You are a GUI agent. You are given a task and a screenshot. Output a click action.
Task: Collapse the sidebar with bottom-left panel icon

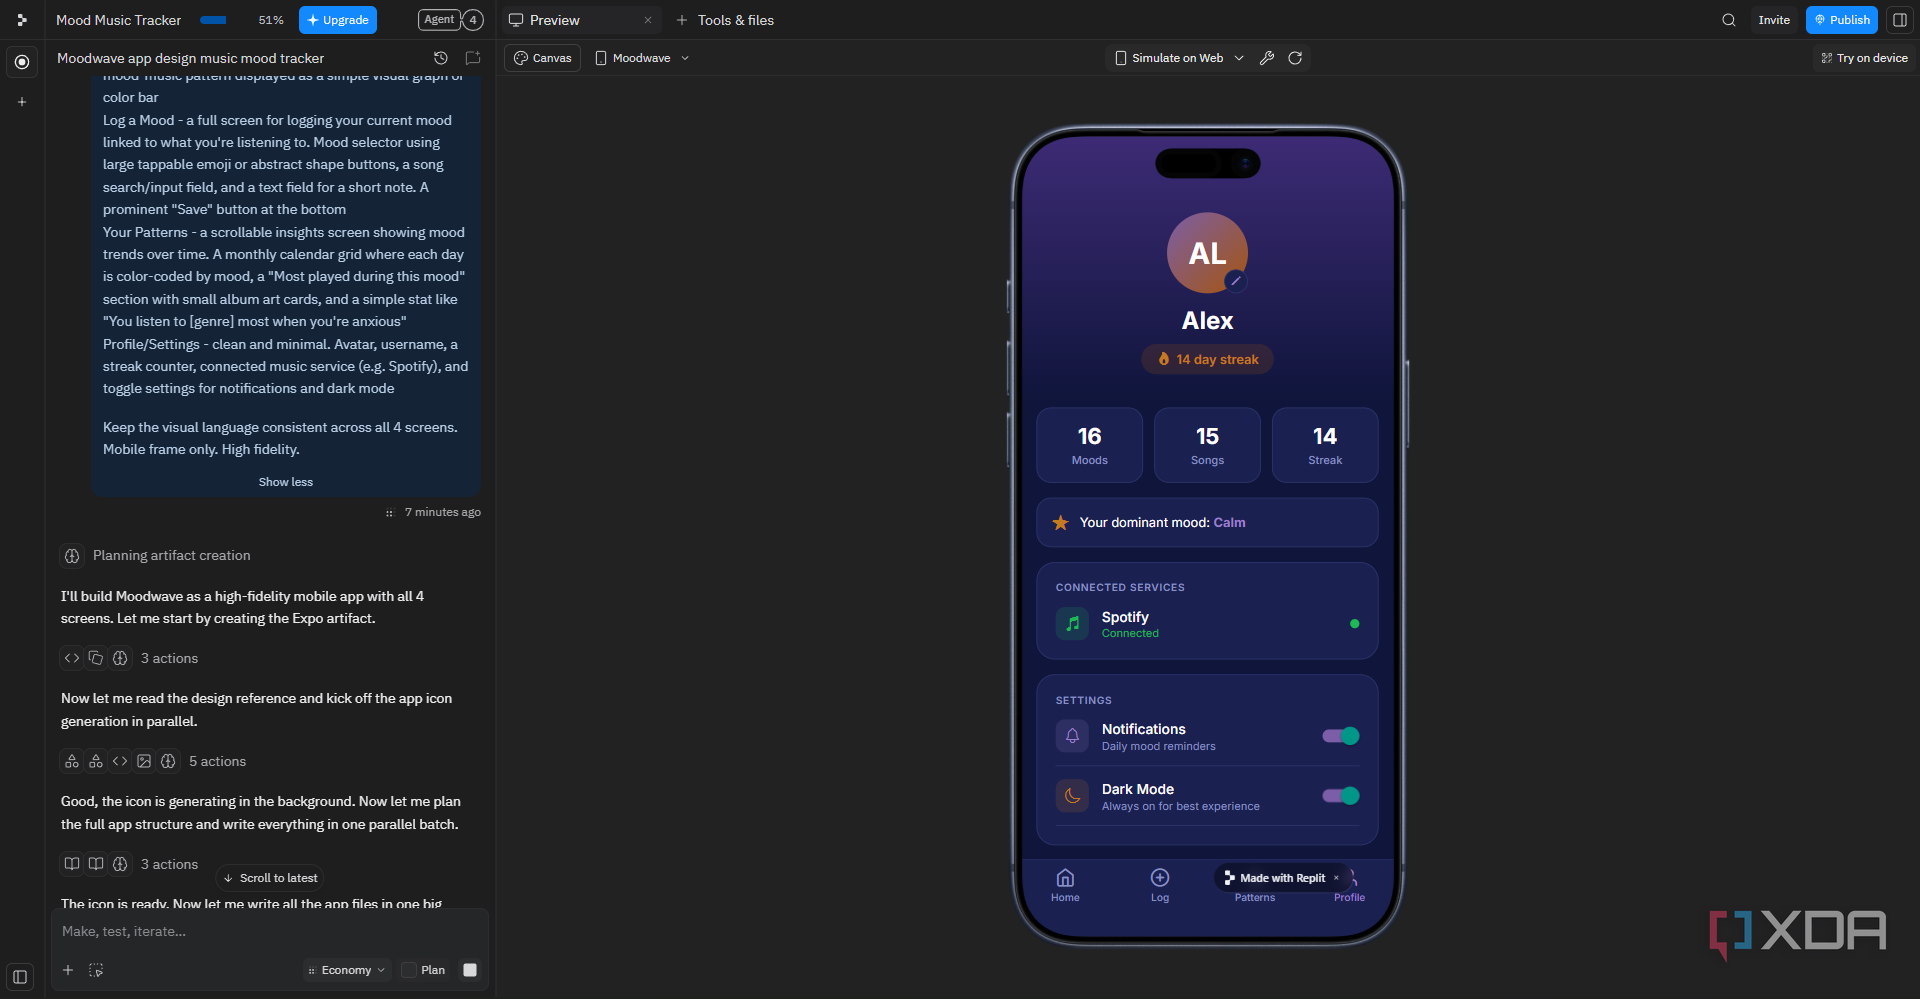click(20, 977)
